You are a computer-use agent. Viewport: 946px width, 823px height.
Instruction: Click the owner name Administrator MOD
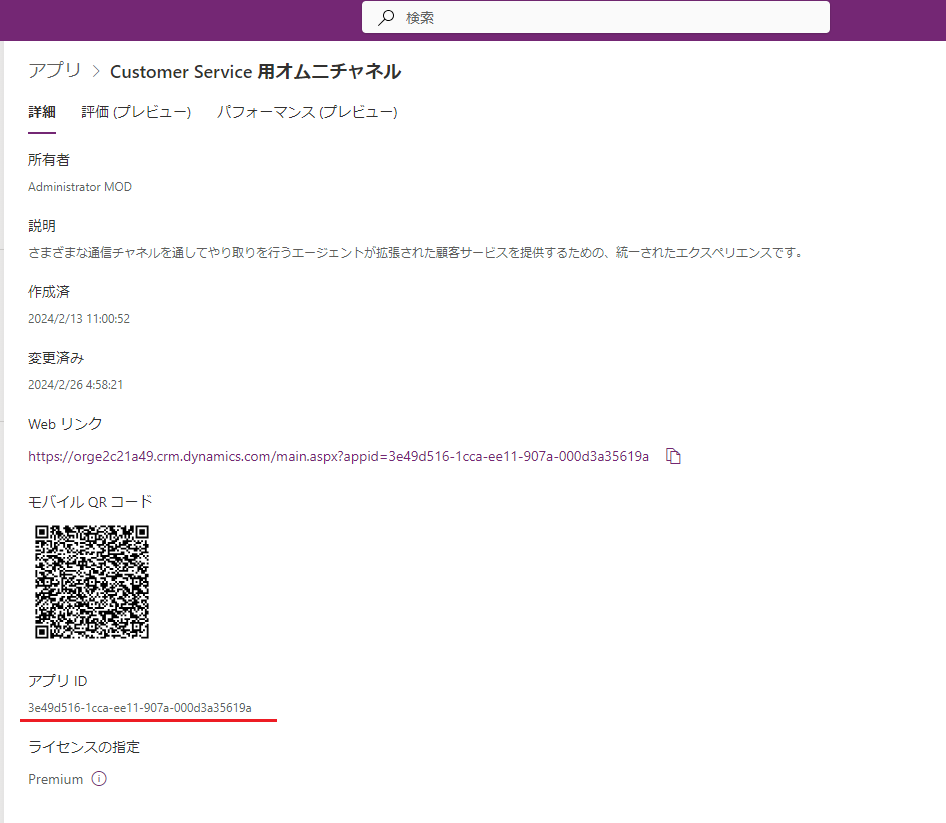pyautogui.click(x=80, y=186)
